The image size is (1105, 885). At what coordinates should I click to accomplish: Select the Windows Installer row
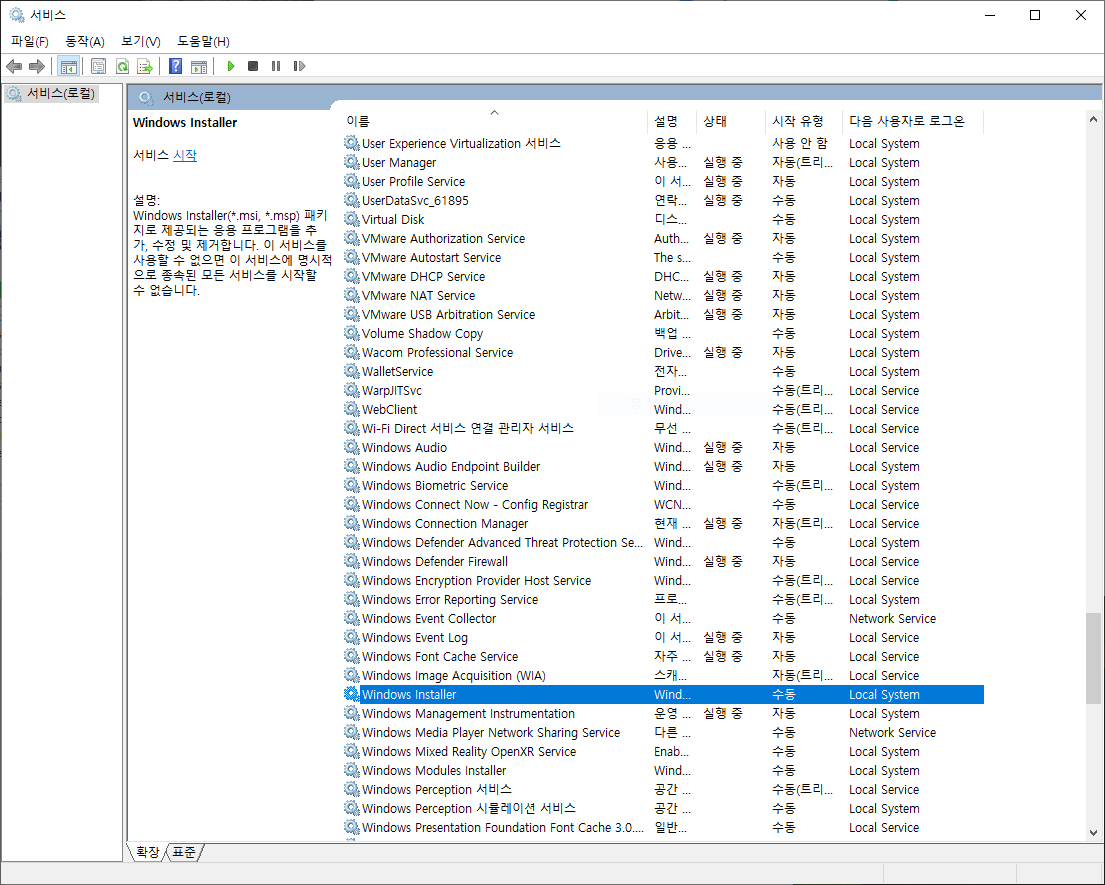(x=663, y=695)
